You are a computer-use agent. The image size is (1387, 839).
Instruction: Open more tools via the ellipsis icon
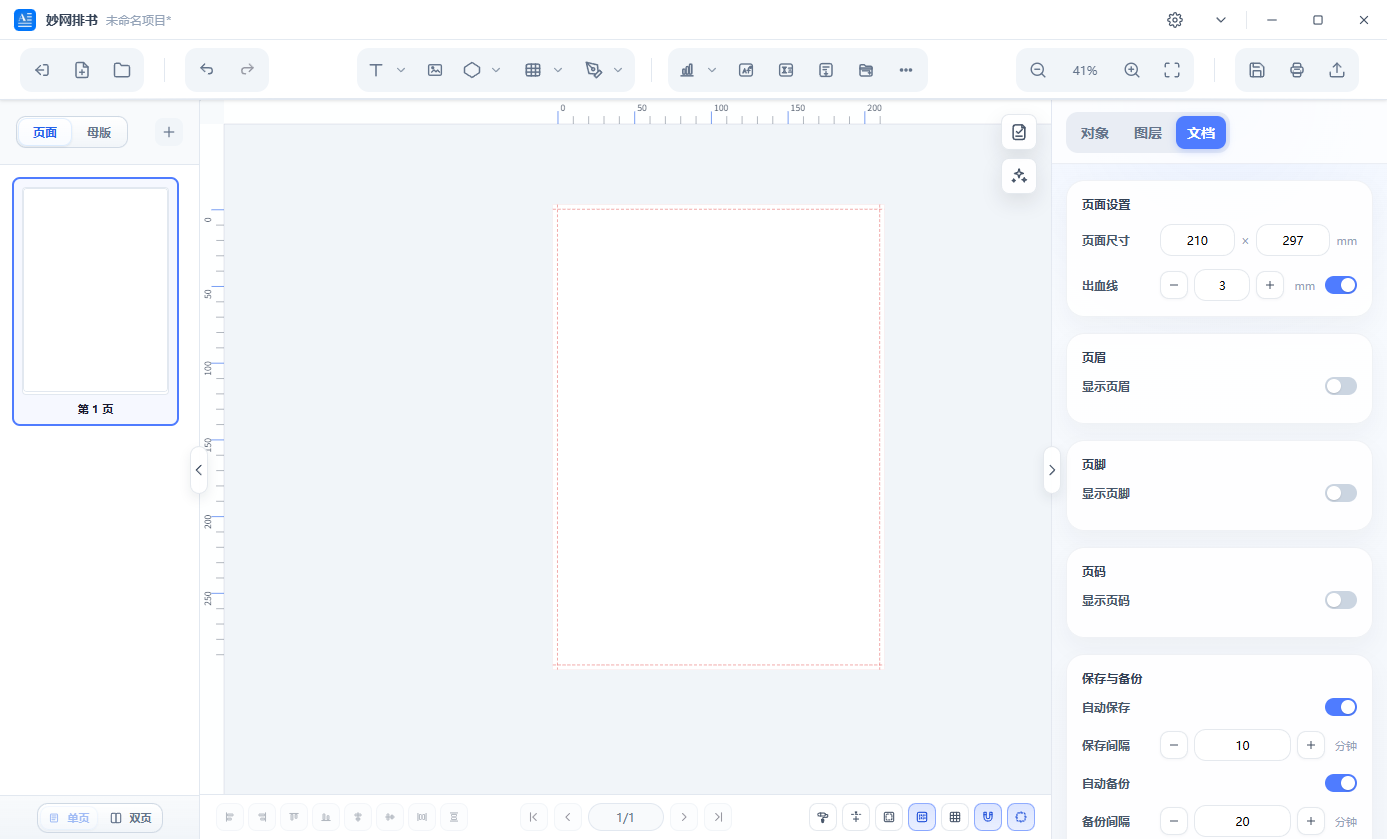point(906,70)
